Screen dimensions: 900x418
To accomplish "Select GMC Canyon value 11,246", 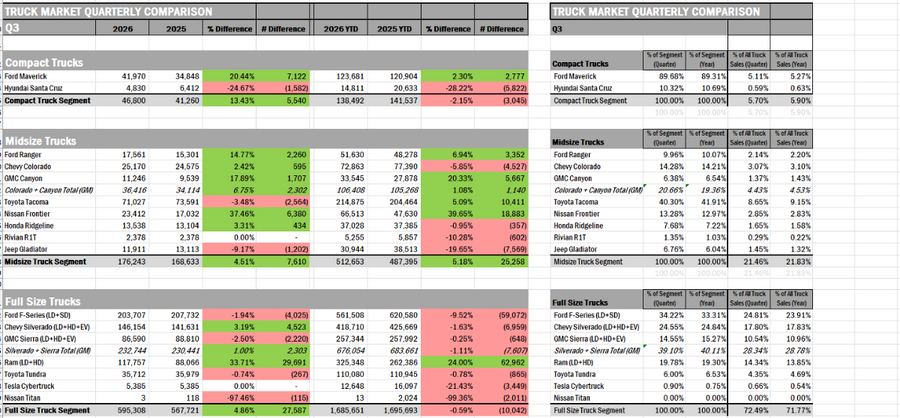I will (x=122, y=178).
